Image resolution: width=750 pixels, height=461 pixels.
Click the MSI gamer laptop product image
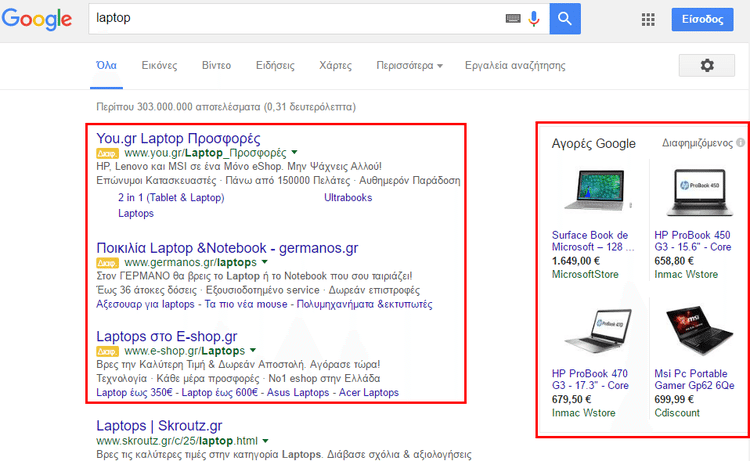tap(699, 330)
